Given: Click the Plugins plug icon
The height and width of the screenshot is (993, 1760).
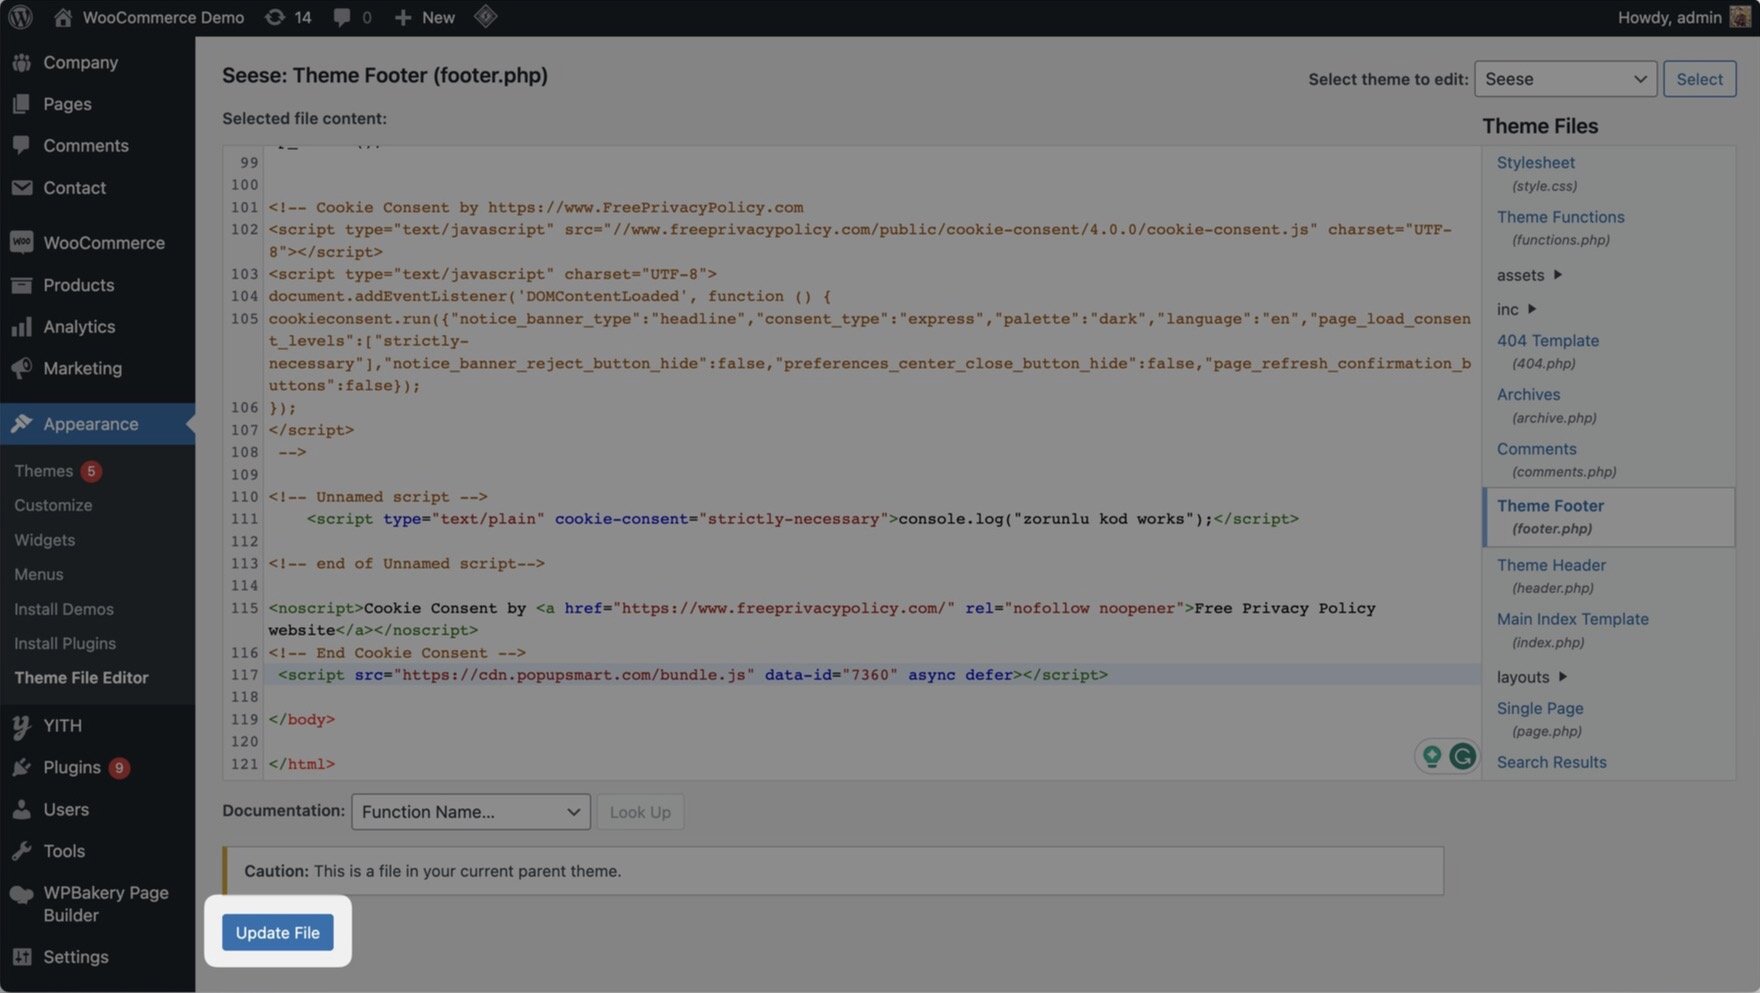Looking at the screenshot, I should (21, 768).
